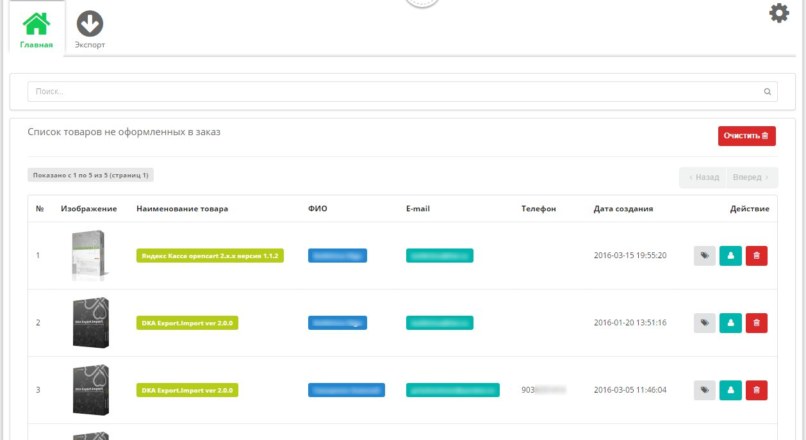Screen dimensions: 806x440
Task: Click the teal E-mail badge in row 1
Action: click(x=439, y=255)
